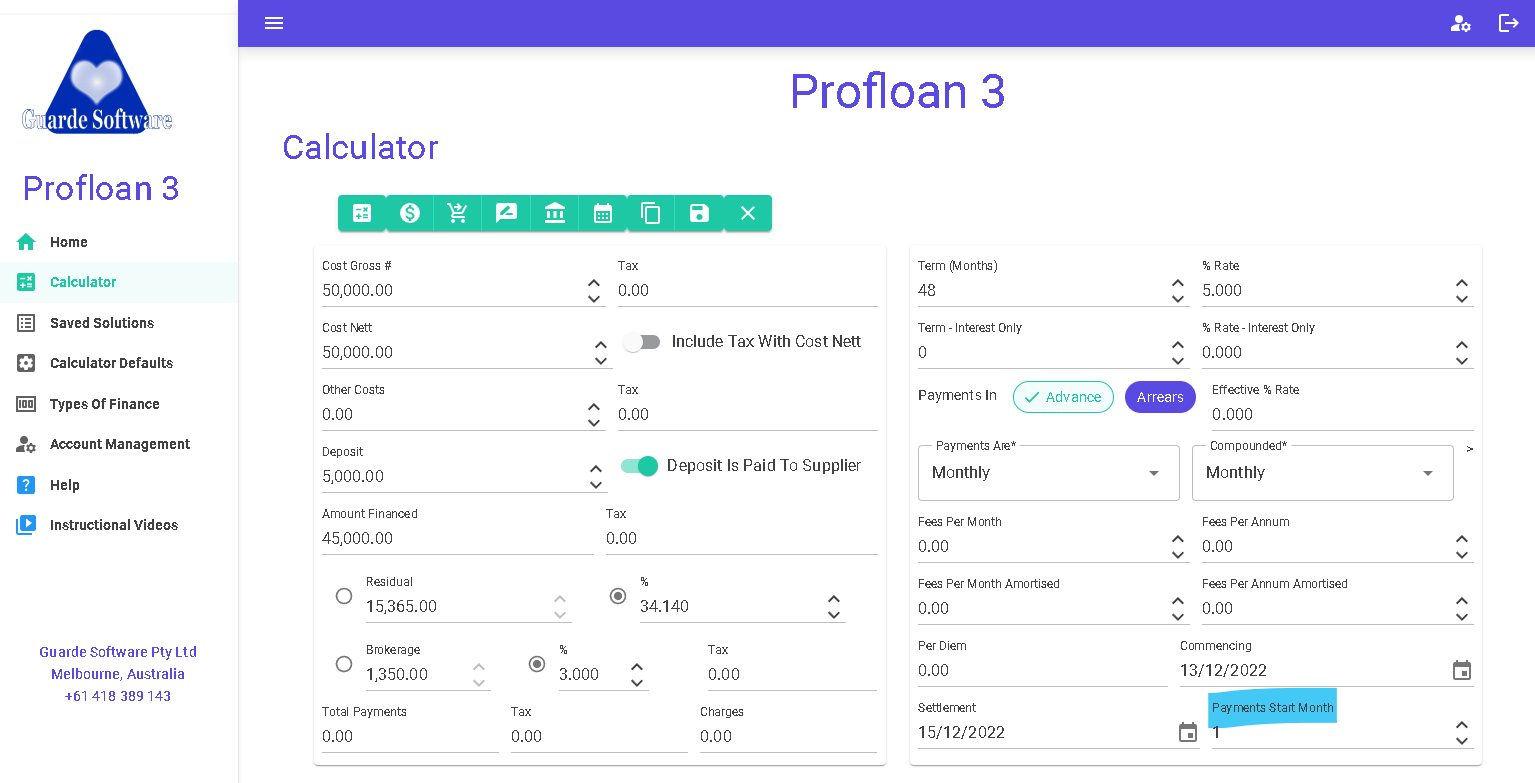Screen dimensions: 1535x783
Task: Click the Instructional Videos play icon
Action: click(x=26, y=525)
